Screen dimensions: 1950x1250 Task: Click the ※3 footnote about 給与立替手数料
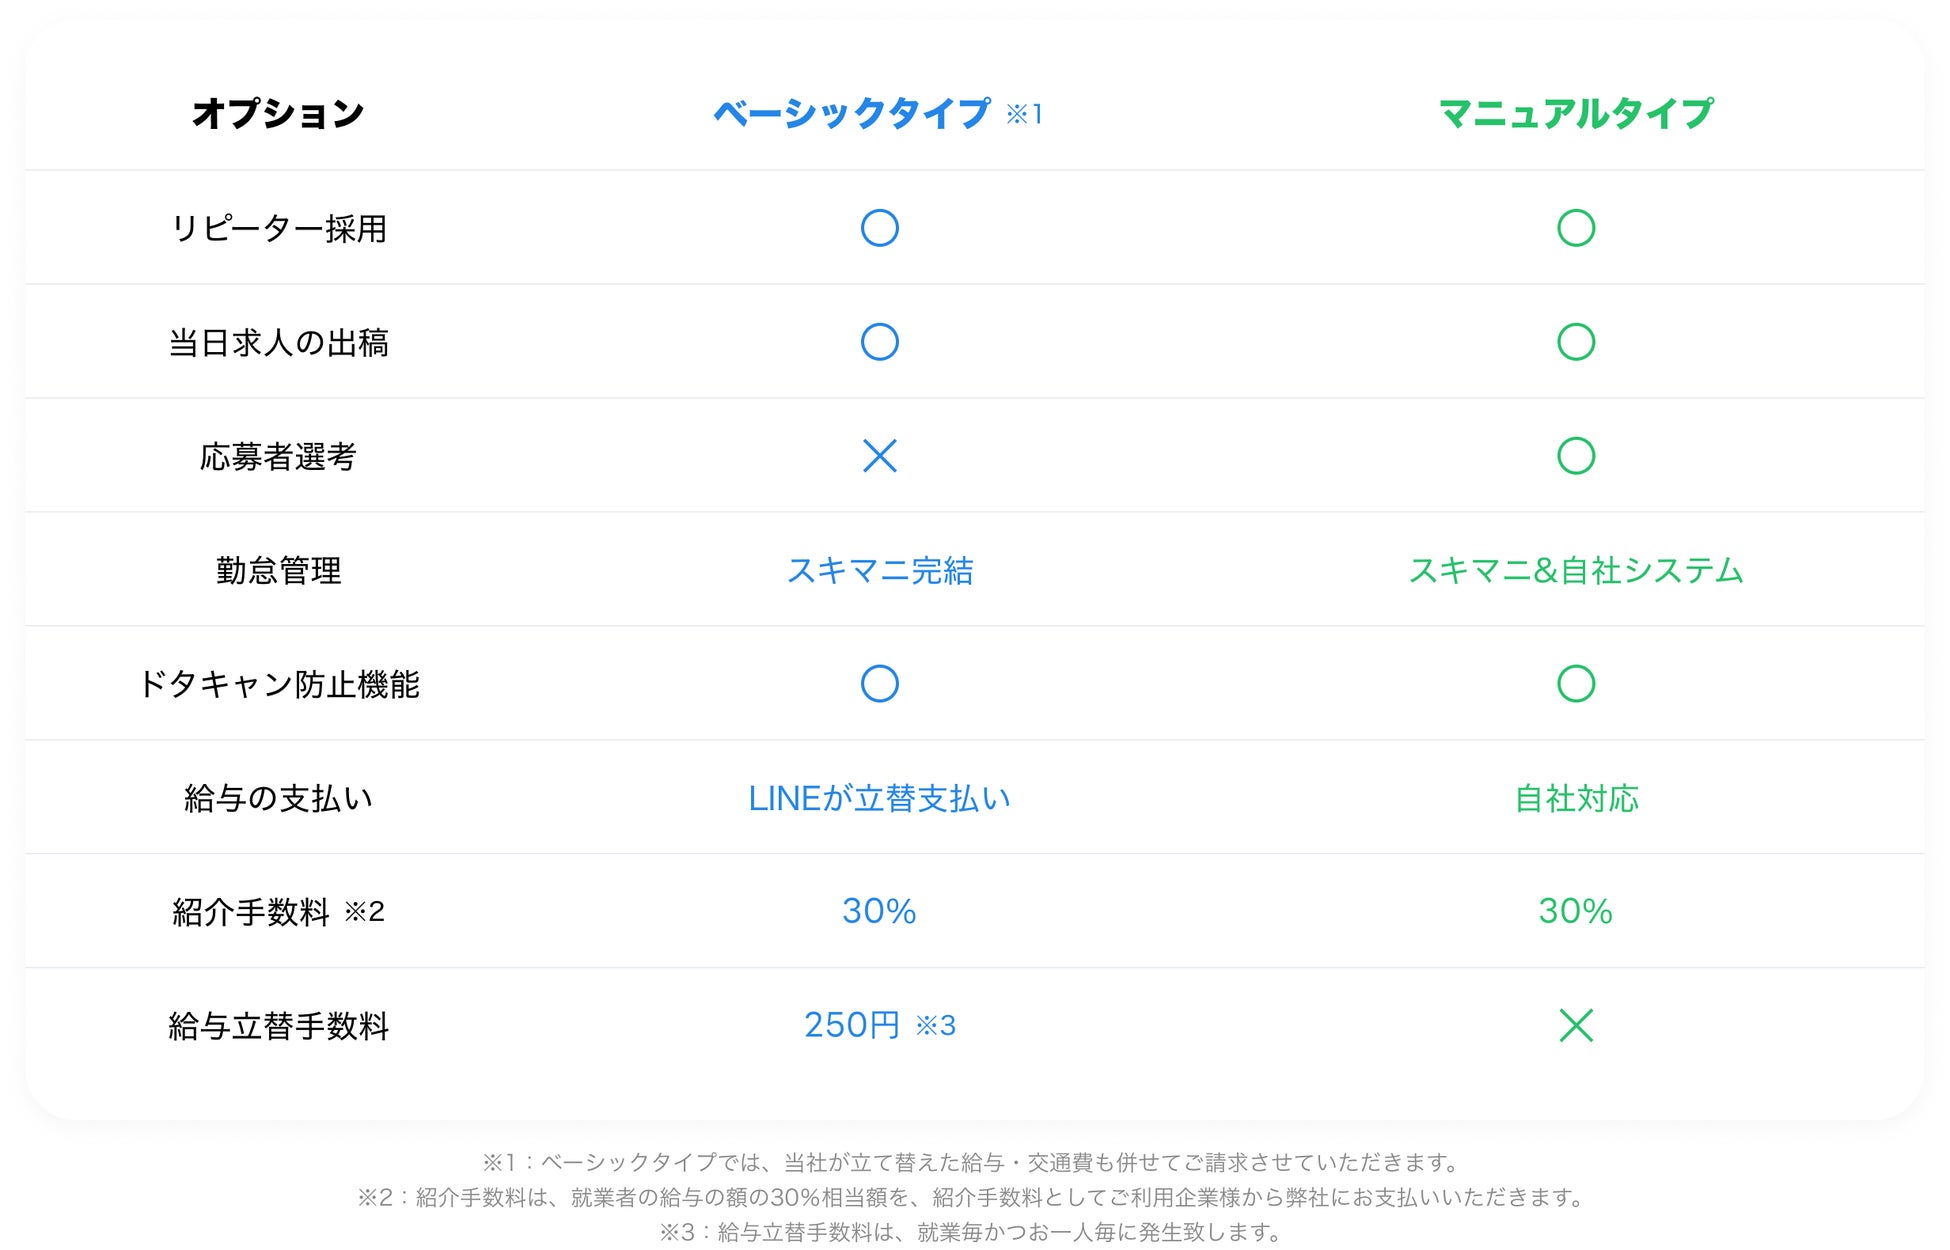[x=970, y=1232]
